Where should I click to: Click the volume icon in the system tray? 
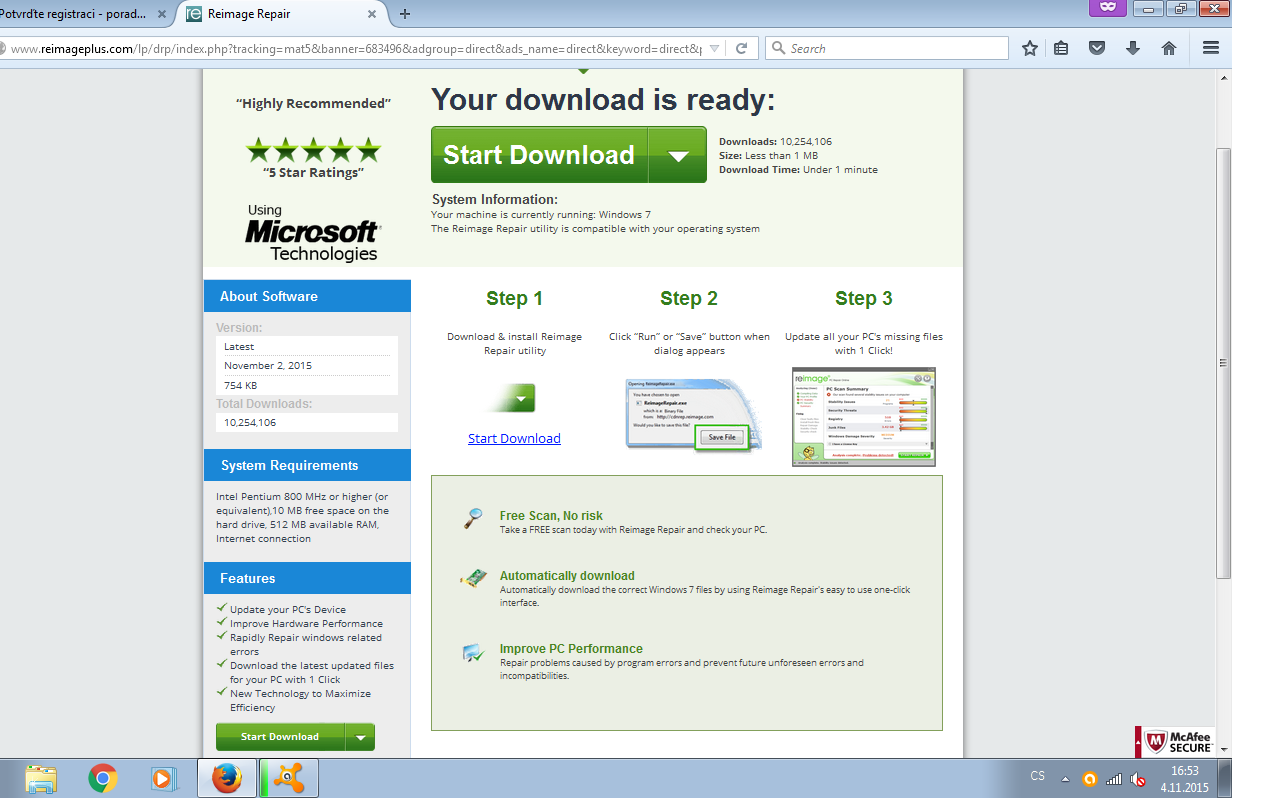1138,779
